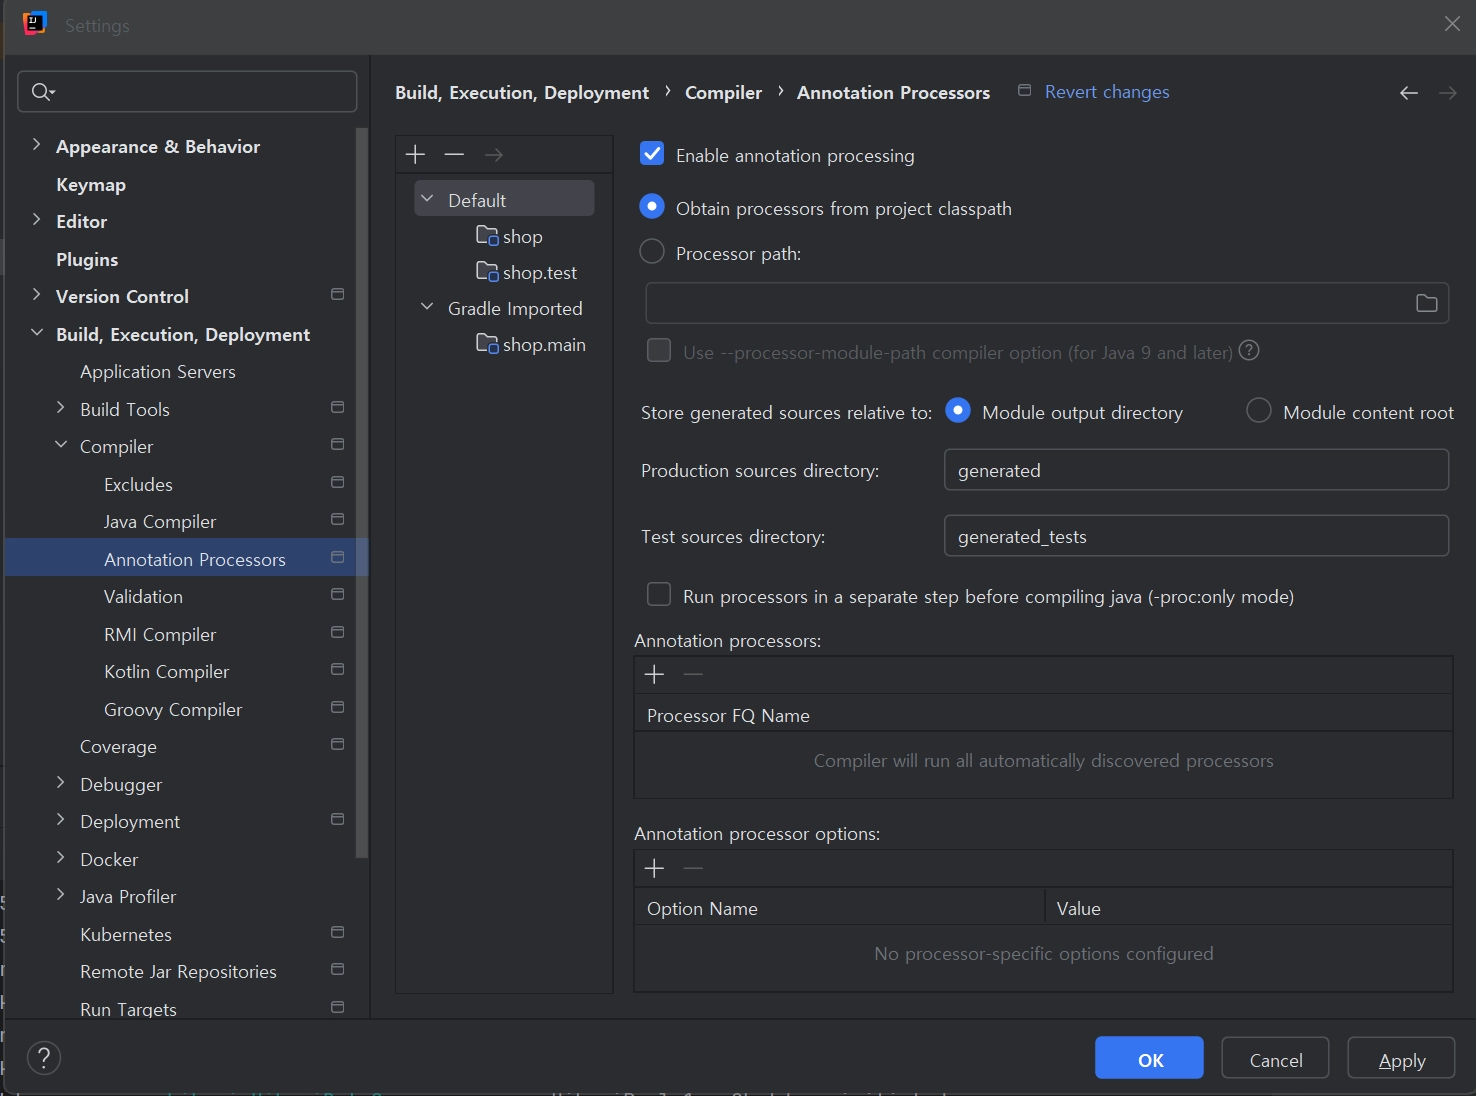Screen dimensions: 1476x1096
Task: Click project-level icon beside Version Control
Action: pyautogui.click(x=337, y=295)
